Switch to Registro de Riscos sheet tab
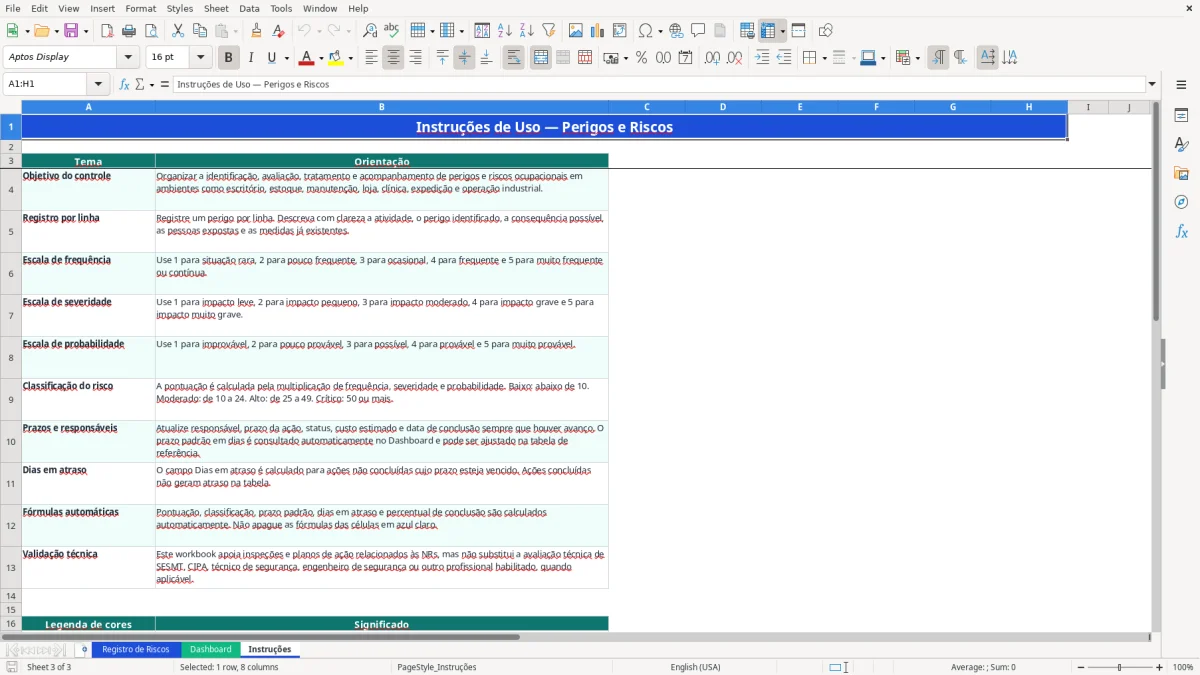Viewport: 1200px width, 675px height. pos(136,649)
